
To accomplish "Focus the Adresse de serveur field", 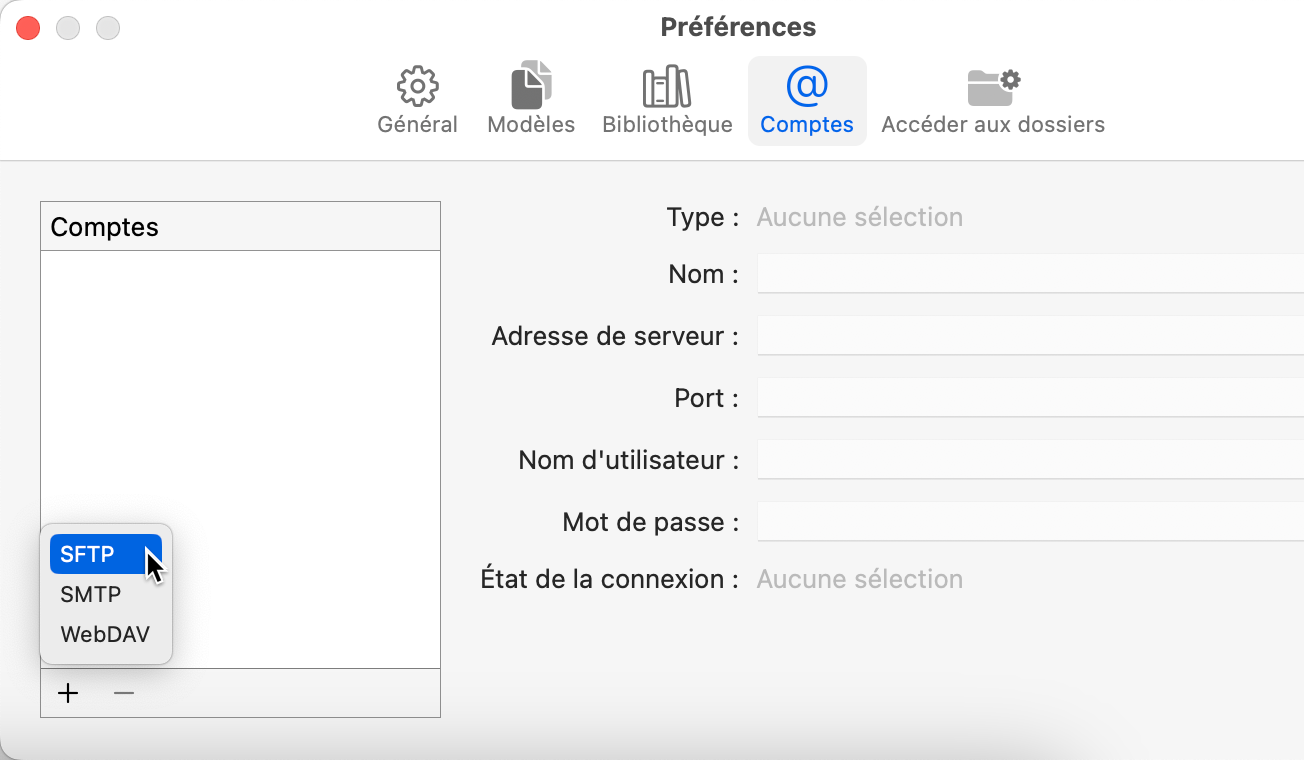I will tap(1020, 336).
